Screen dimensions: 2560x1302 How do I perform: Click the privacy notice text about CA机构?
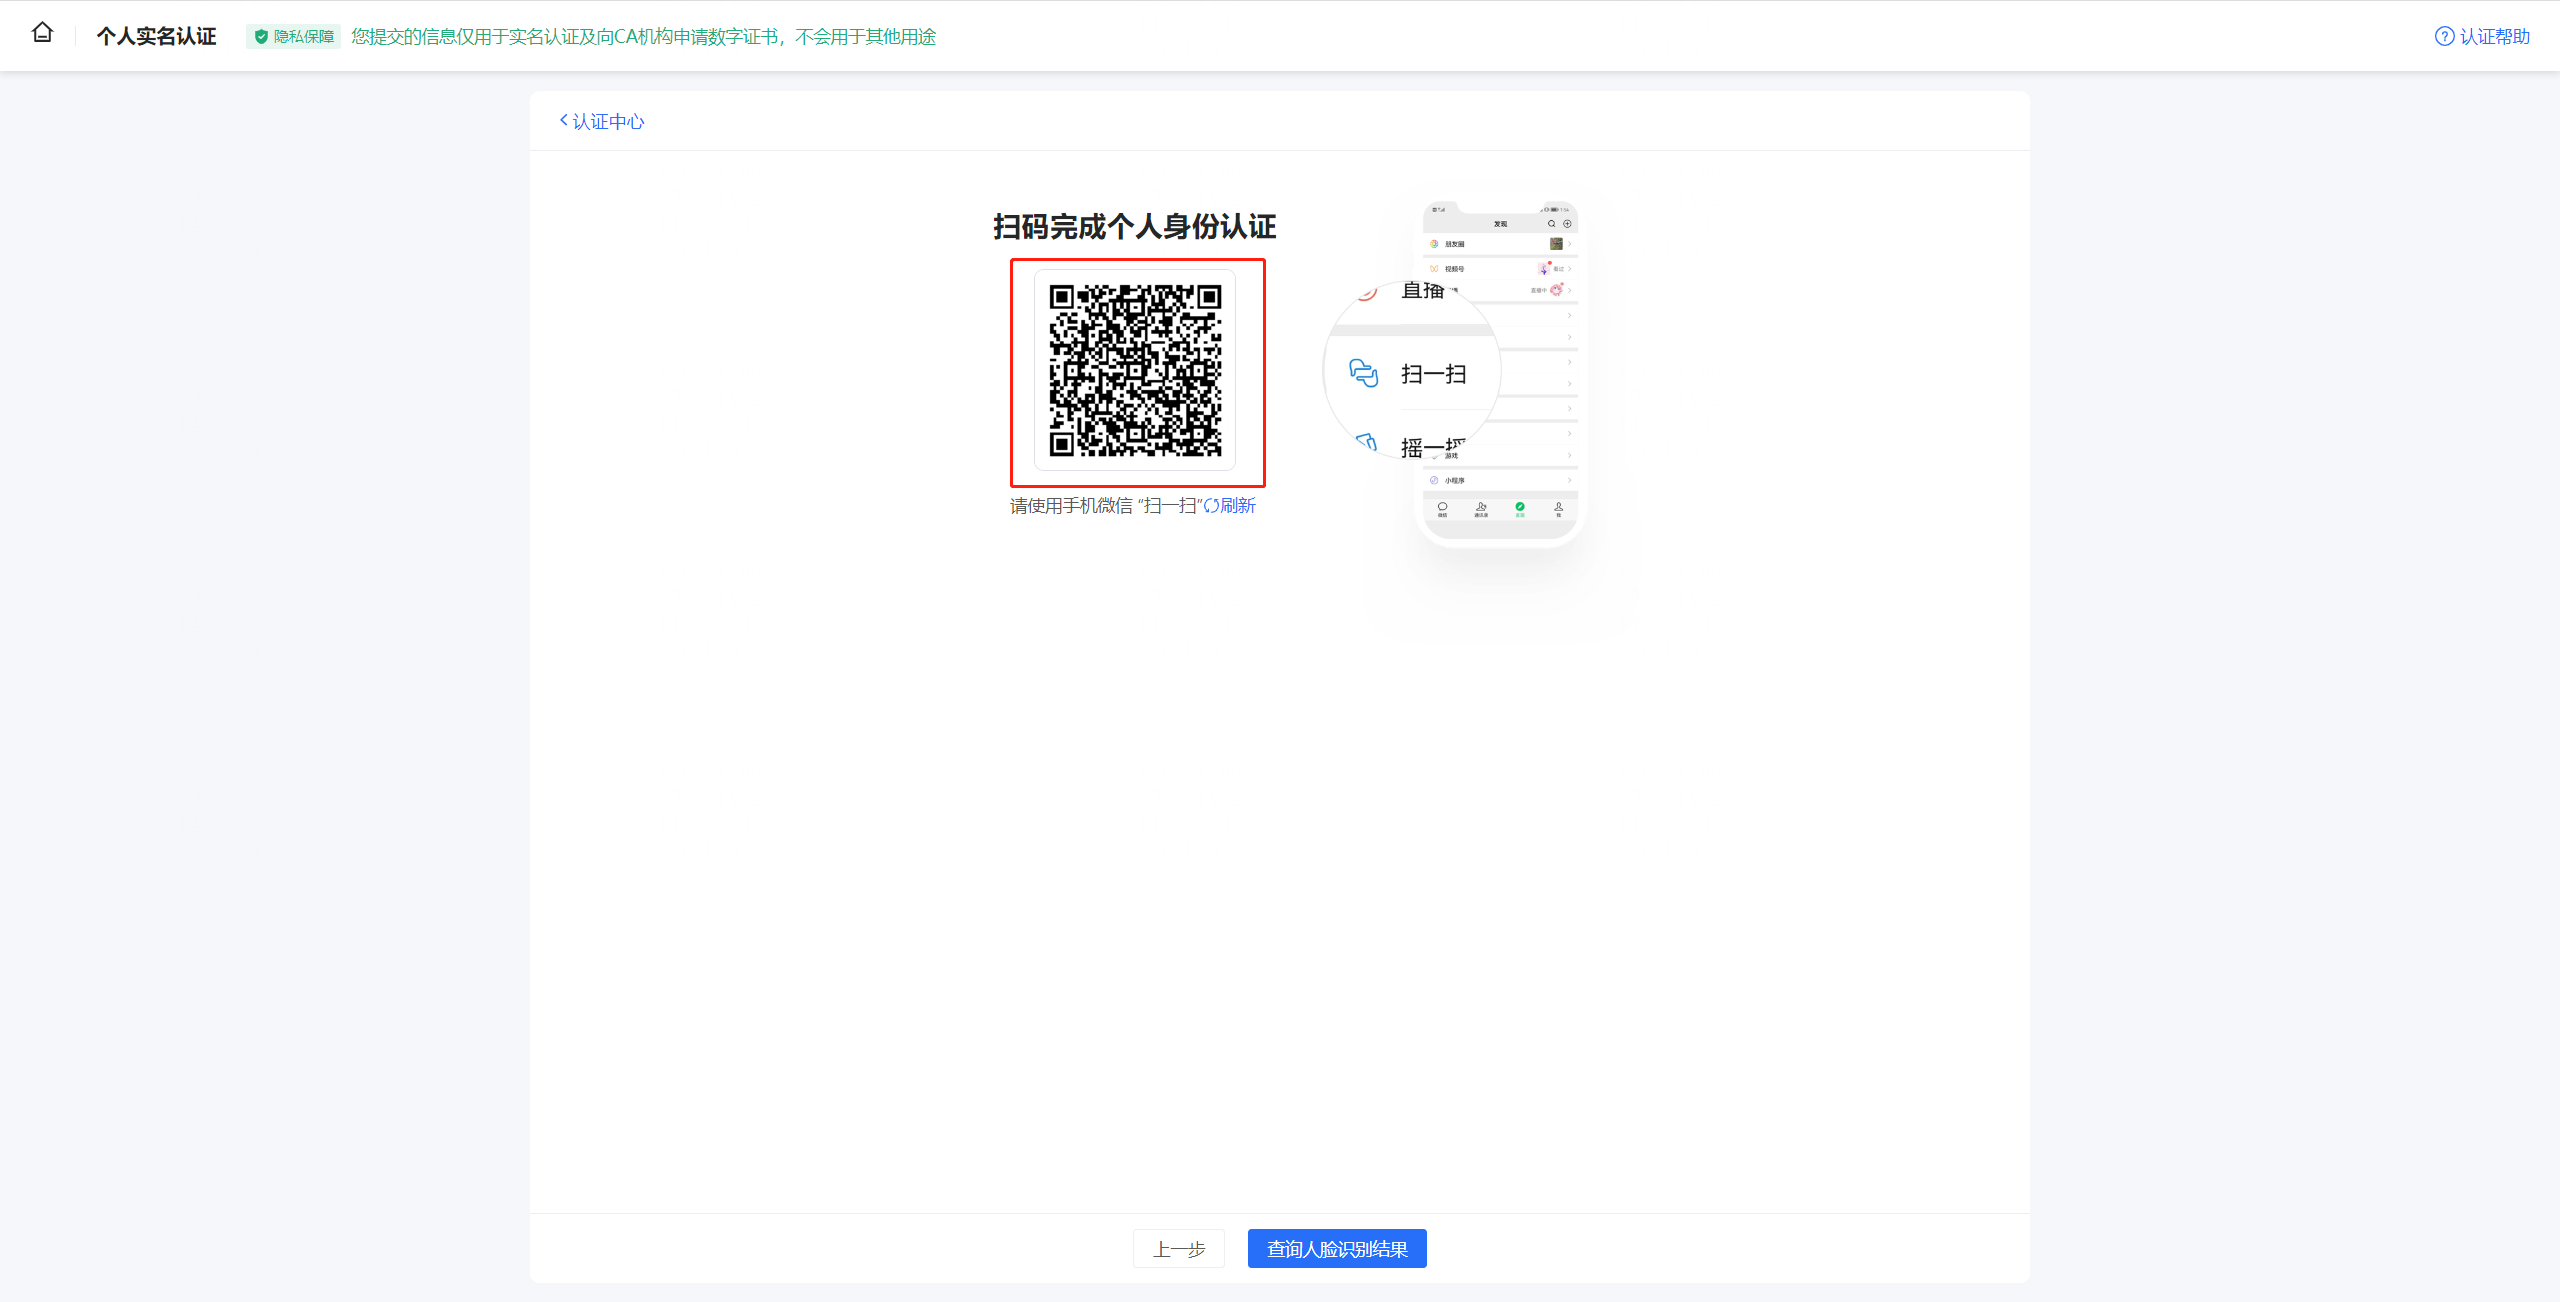[644, 37]
